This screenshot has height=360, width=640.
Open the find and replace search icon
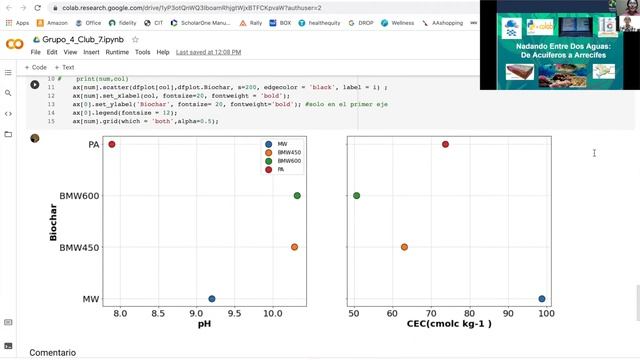8,93
